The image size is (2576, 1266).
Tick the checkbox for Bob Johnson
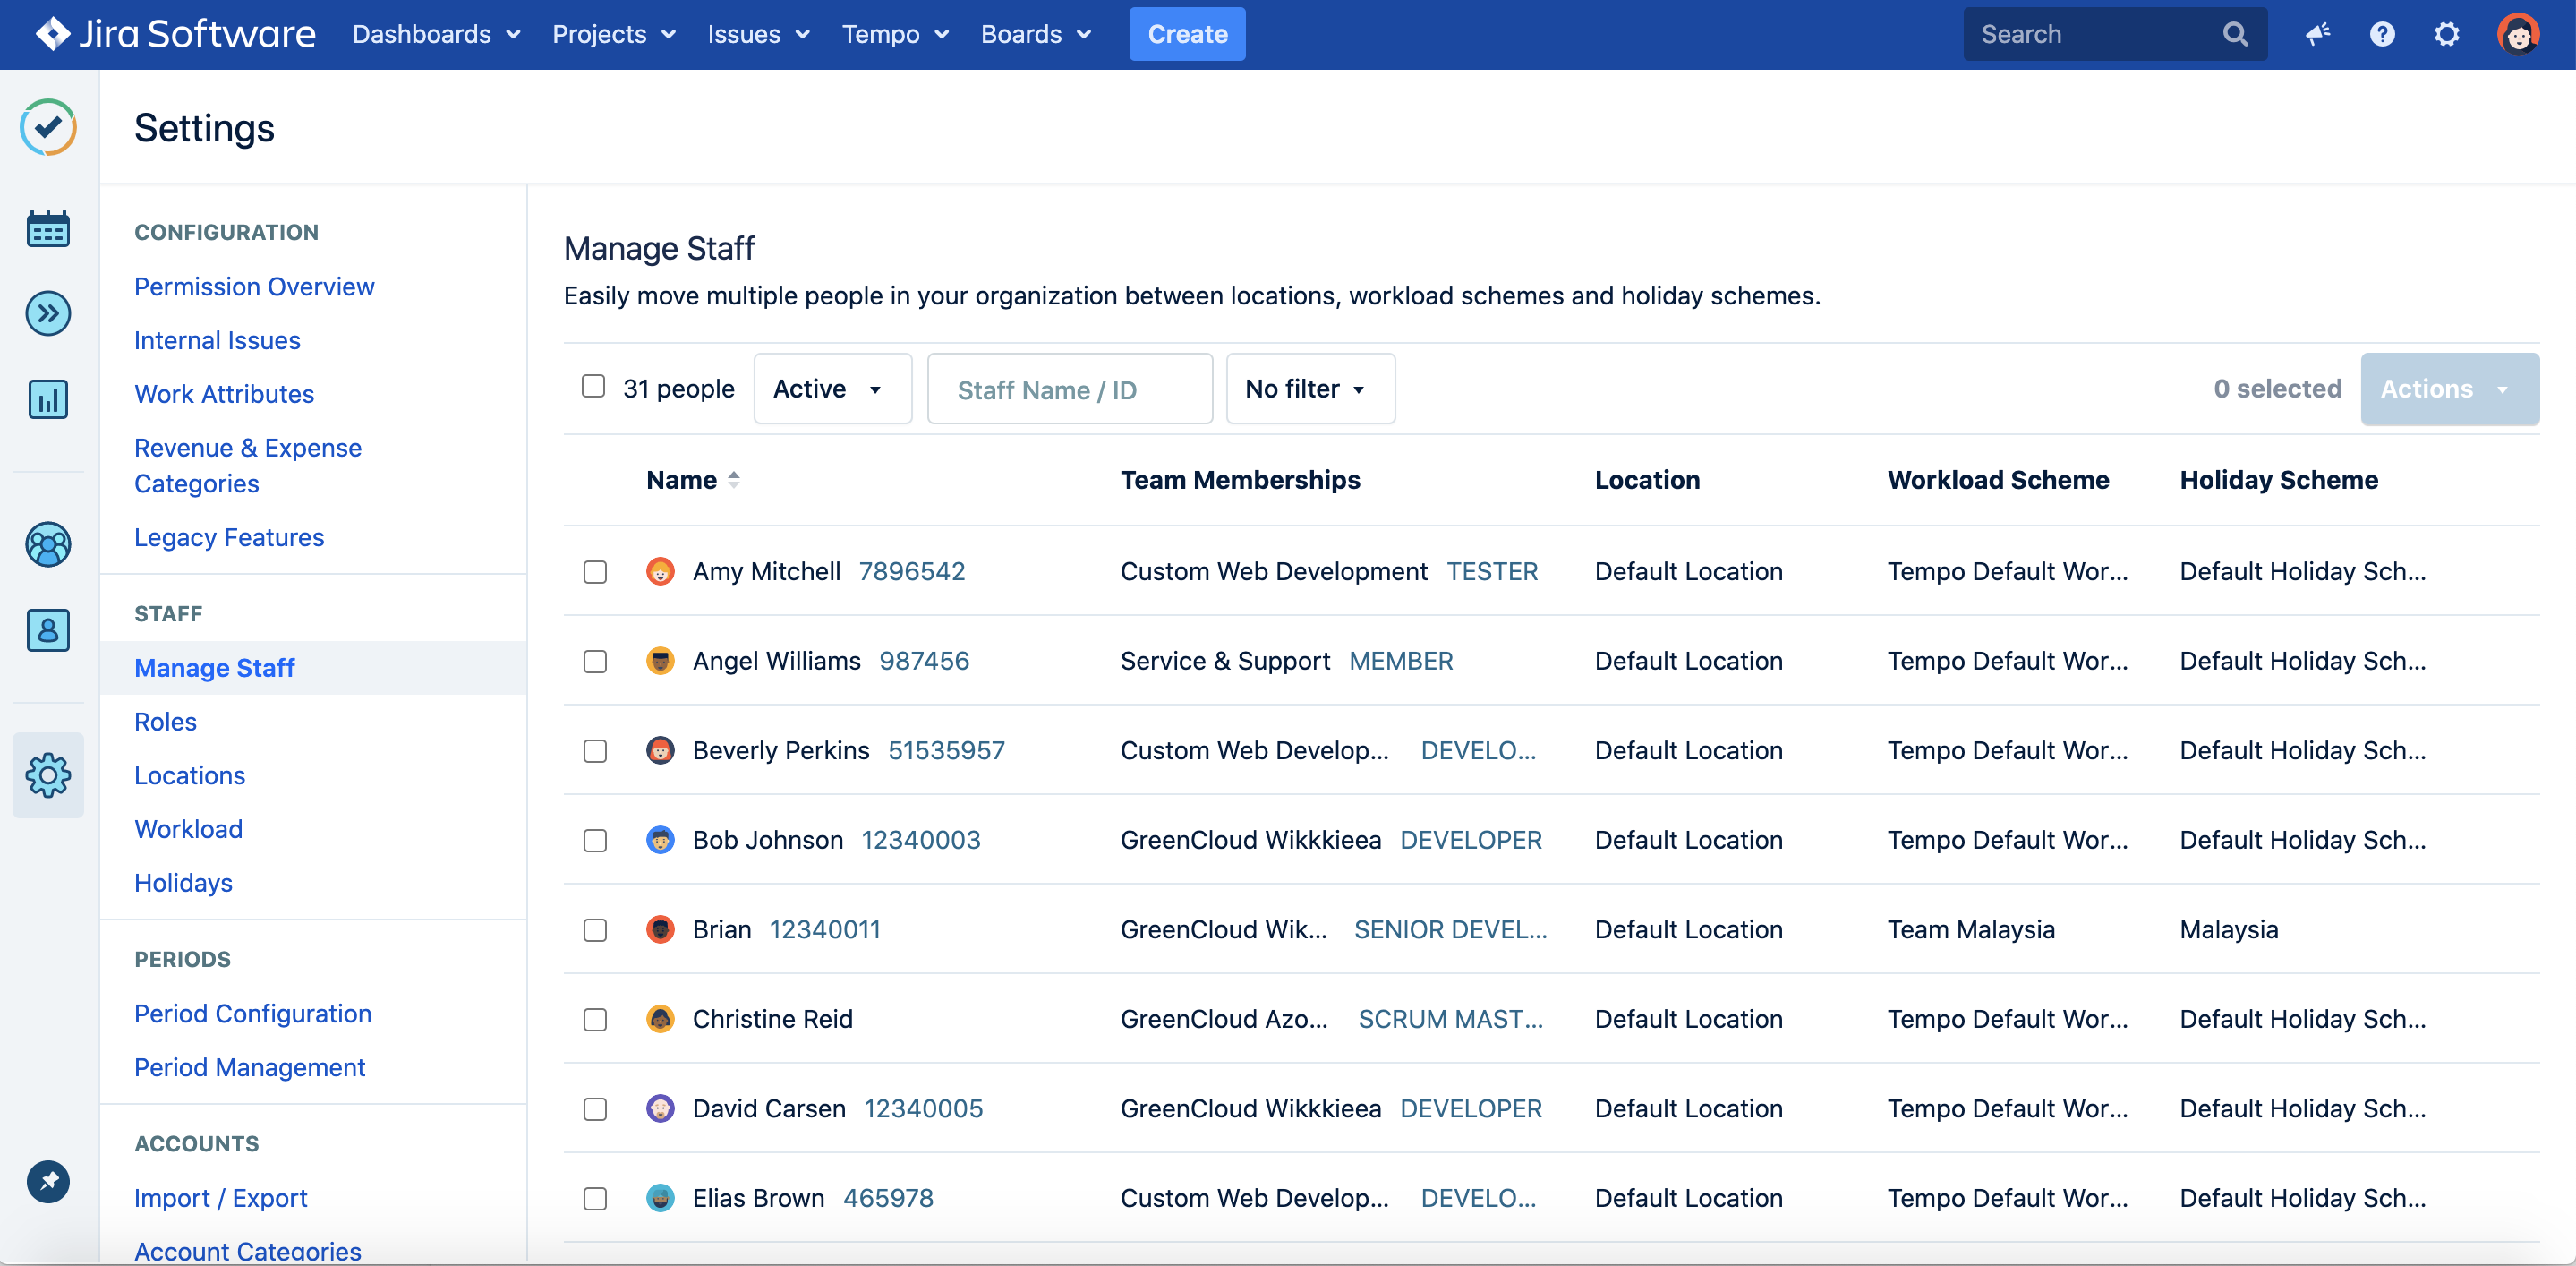pos(595,840)
